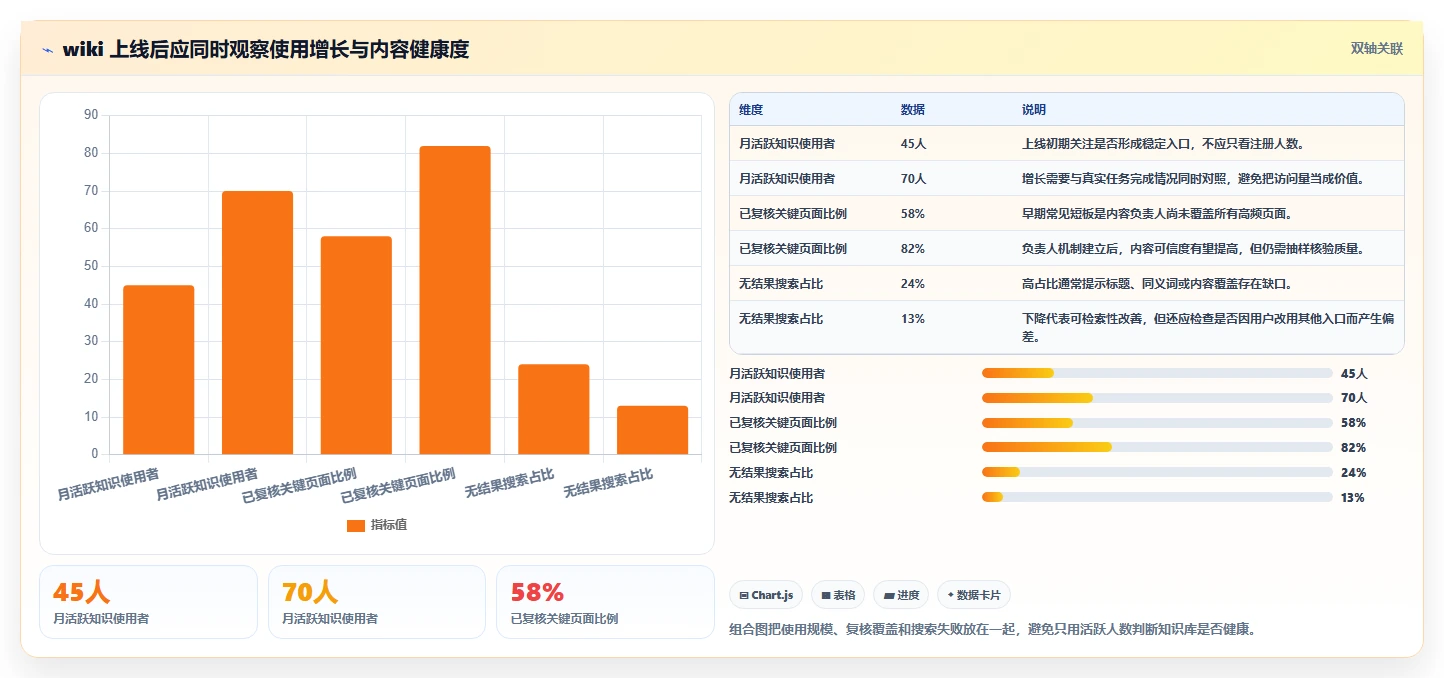The image size is (1444, 678).
Task: Select the 进度 chip
Action: 901,595
